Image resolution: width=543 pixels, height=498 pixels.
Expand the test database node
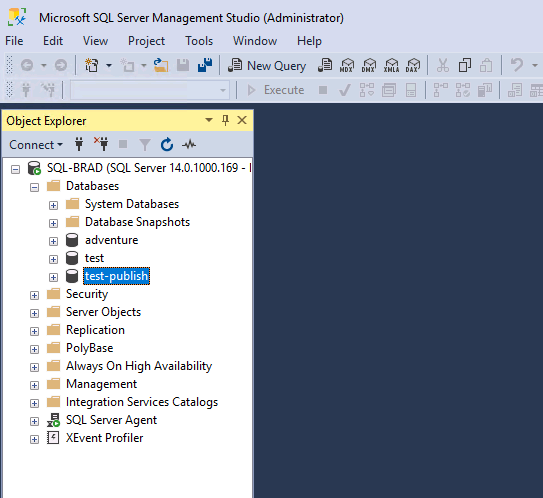click(x=53, y=259)
